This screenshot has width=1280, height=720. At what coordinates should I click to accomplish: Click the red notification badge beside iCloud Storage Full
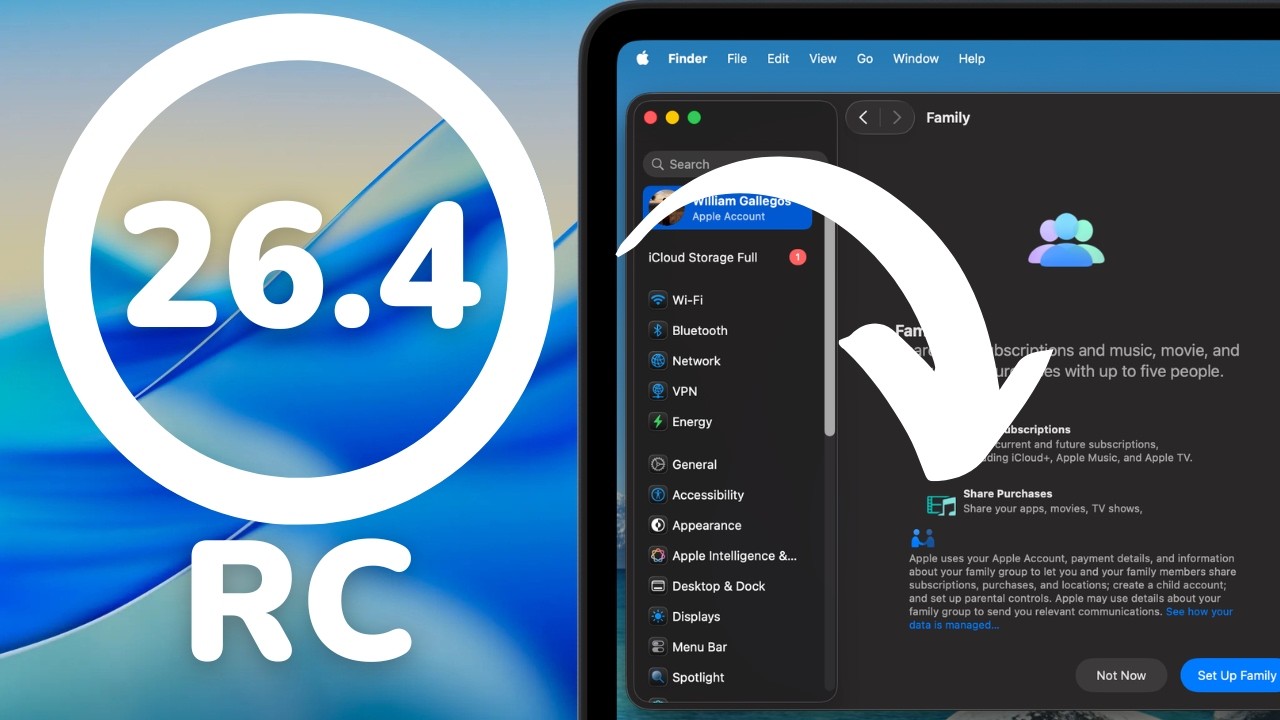(x=797, y=257)
